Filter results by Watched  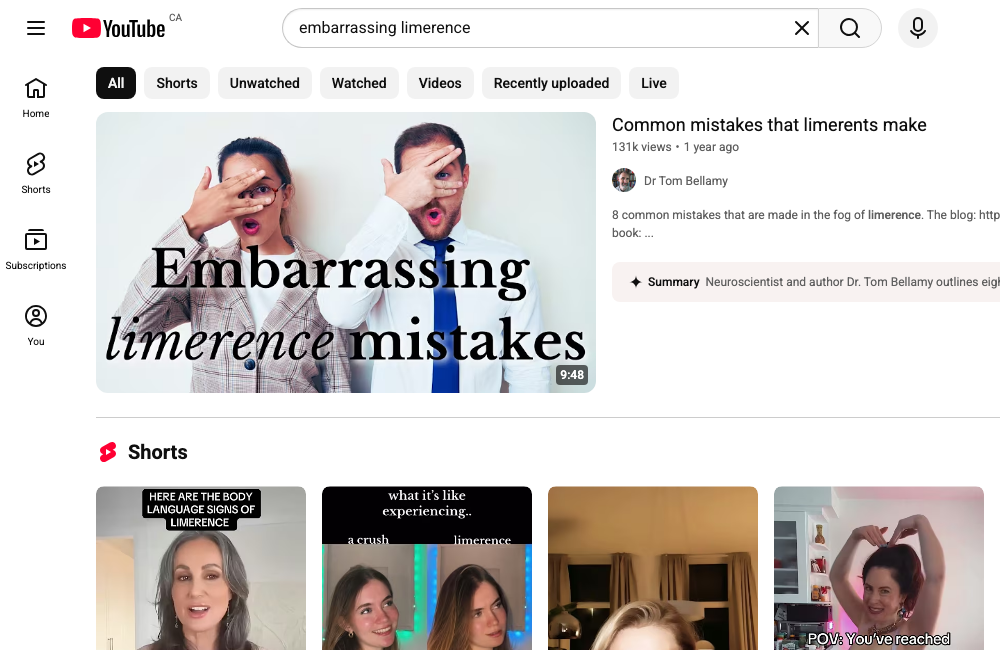click(359, 83)
